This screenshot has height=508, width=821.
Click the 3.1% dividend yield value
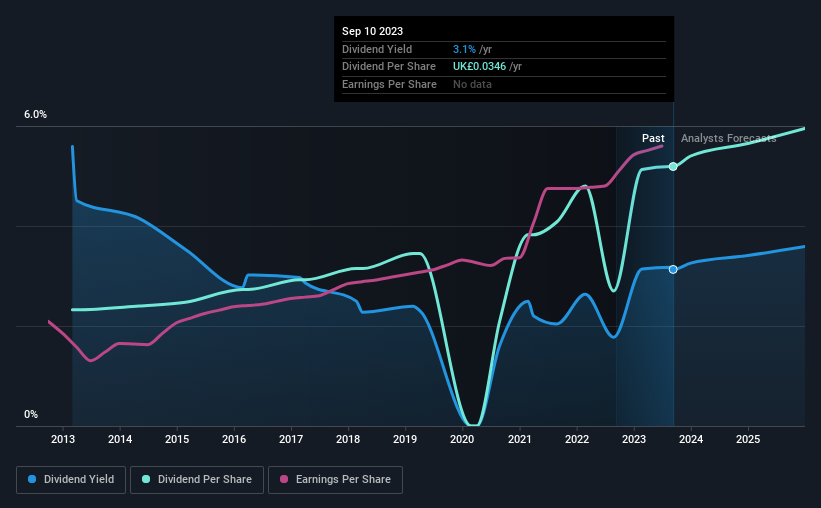click(x=464, y=49)
